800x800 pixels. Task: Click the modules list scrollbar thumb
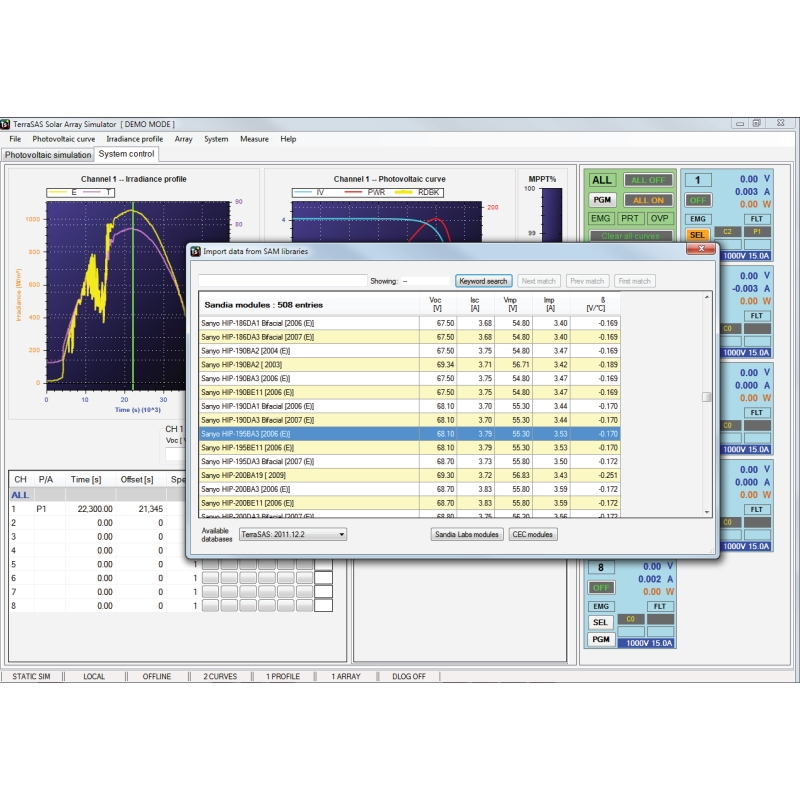(x=707, y=397)
